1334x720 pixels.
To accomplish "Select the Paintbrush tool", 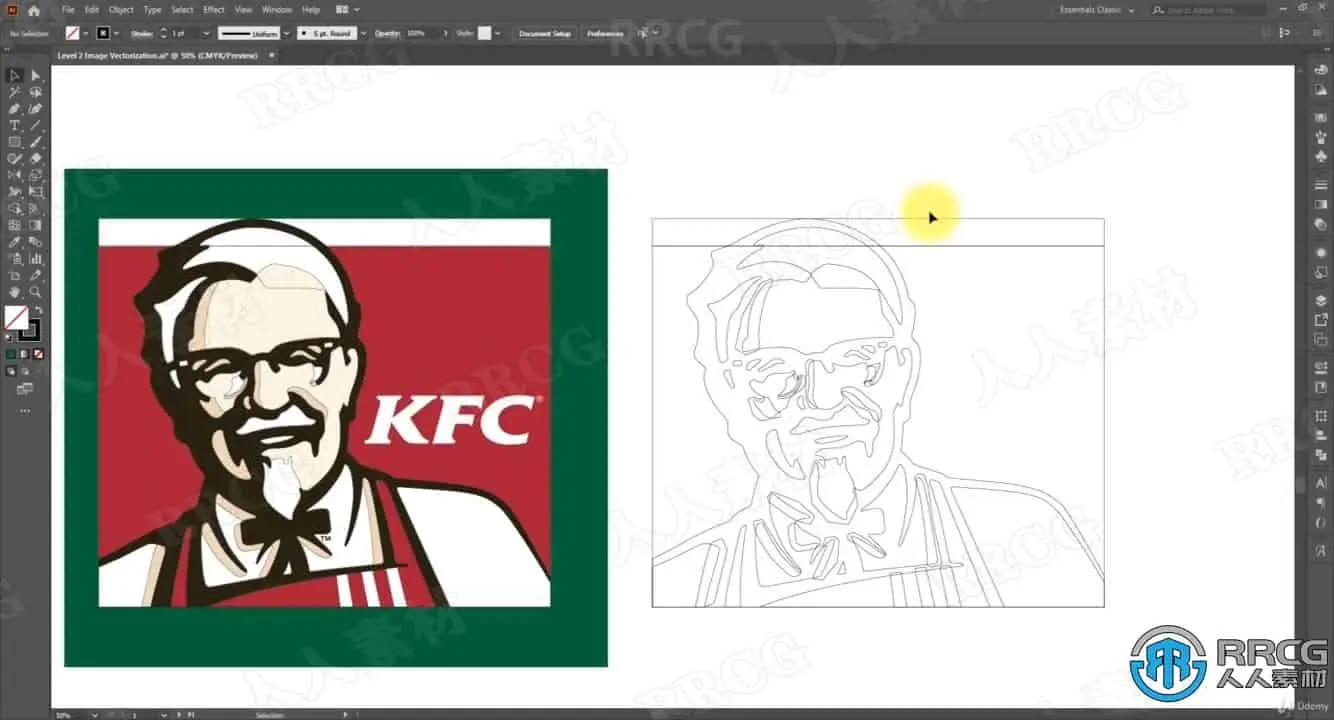I will click(36, 142).
